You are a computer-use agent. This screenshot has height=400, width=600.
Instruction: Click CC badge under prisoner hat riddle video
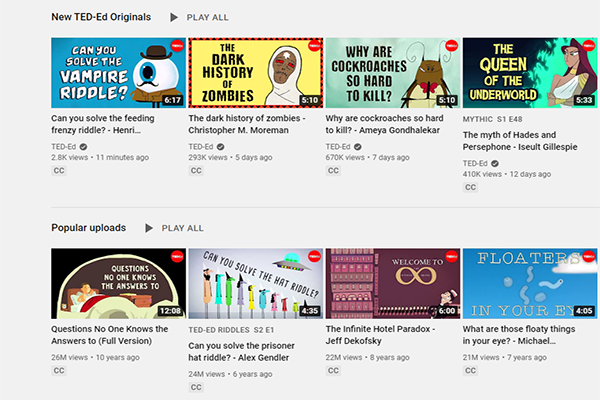pyautogui.click(x=196, y=386)
